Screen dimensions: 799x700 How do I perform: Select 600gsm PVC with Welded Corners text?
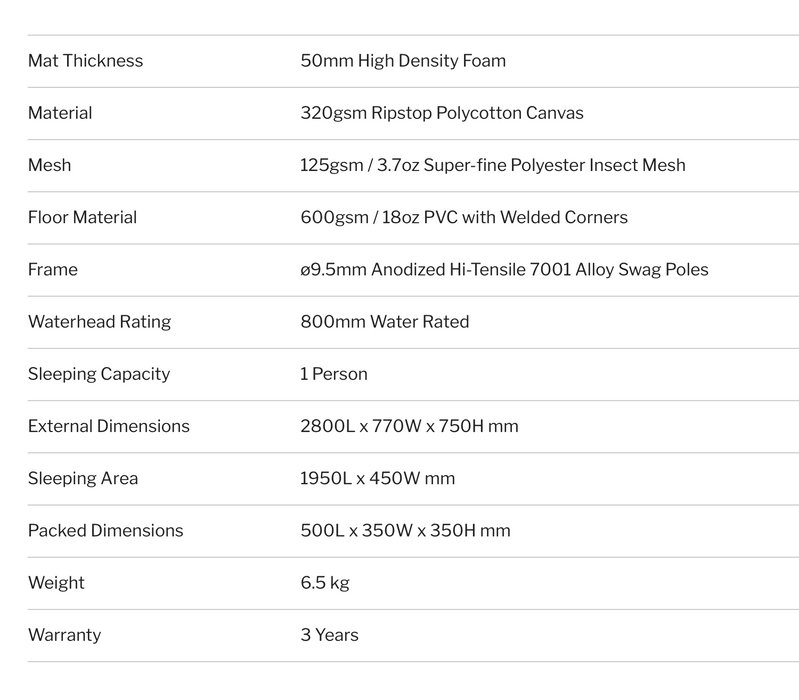coord(464,218)
